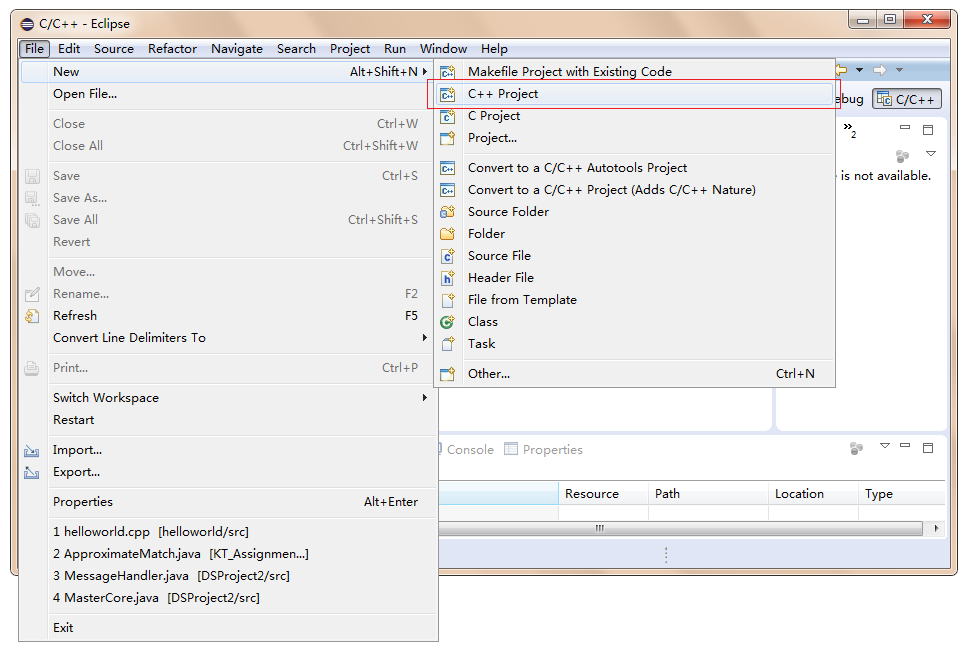Click the Source Folder icon

pos(448,212)
